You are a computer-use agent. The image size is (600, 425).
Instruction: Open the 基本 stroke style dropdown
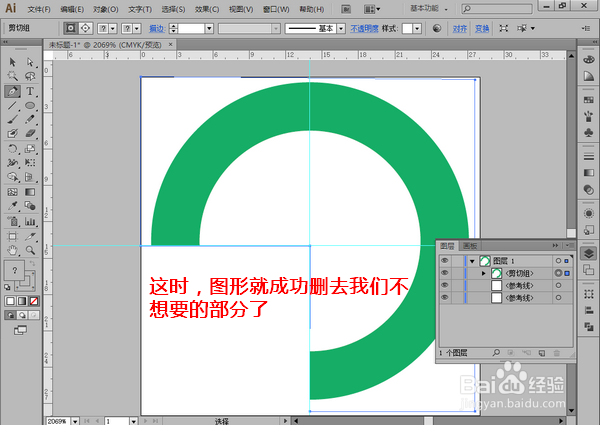341,28
